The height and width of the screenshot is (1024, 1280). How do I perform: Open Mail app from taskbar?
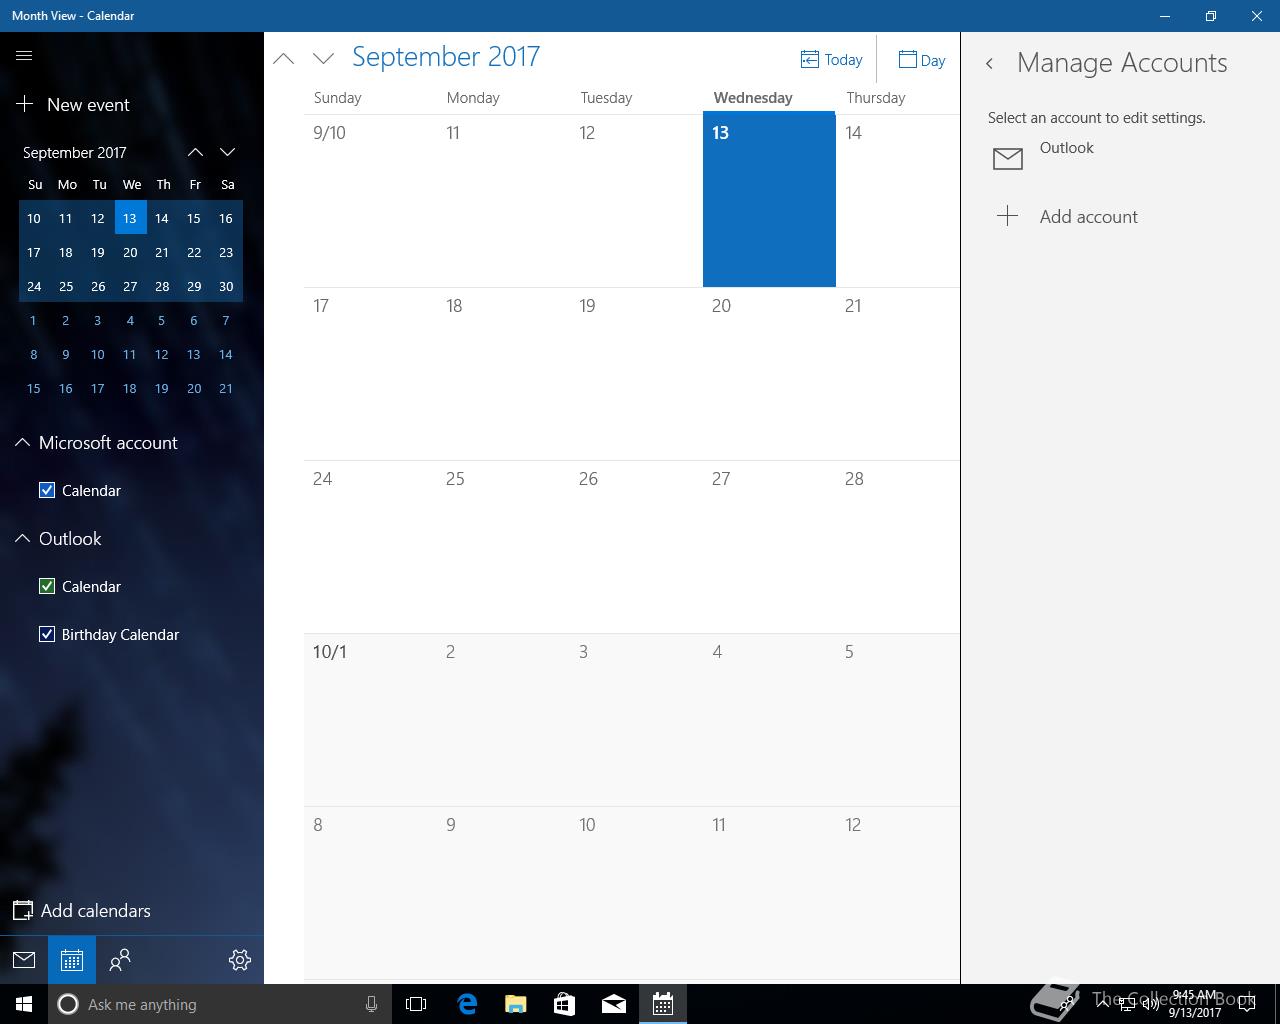614,1004
